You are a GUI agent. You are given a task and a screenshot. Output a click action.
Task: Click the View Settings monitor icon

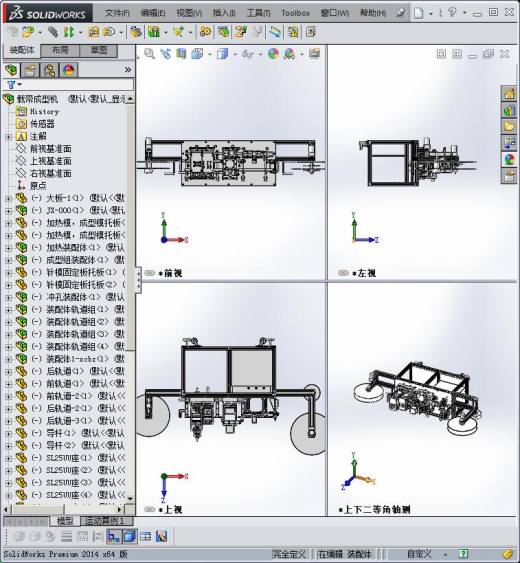click(314, 54)
